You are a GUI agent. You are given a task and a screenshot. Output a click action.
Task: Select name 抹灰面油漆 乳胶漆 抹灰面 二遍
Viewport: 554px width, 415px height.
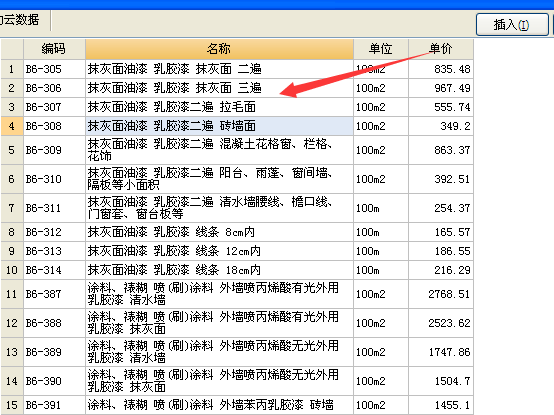pyautogui.click(x=219, y=69)
